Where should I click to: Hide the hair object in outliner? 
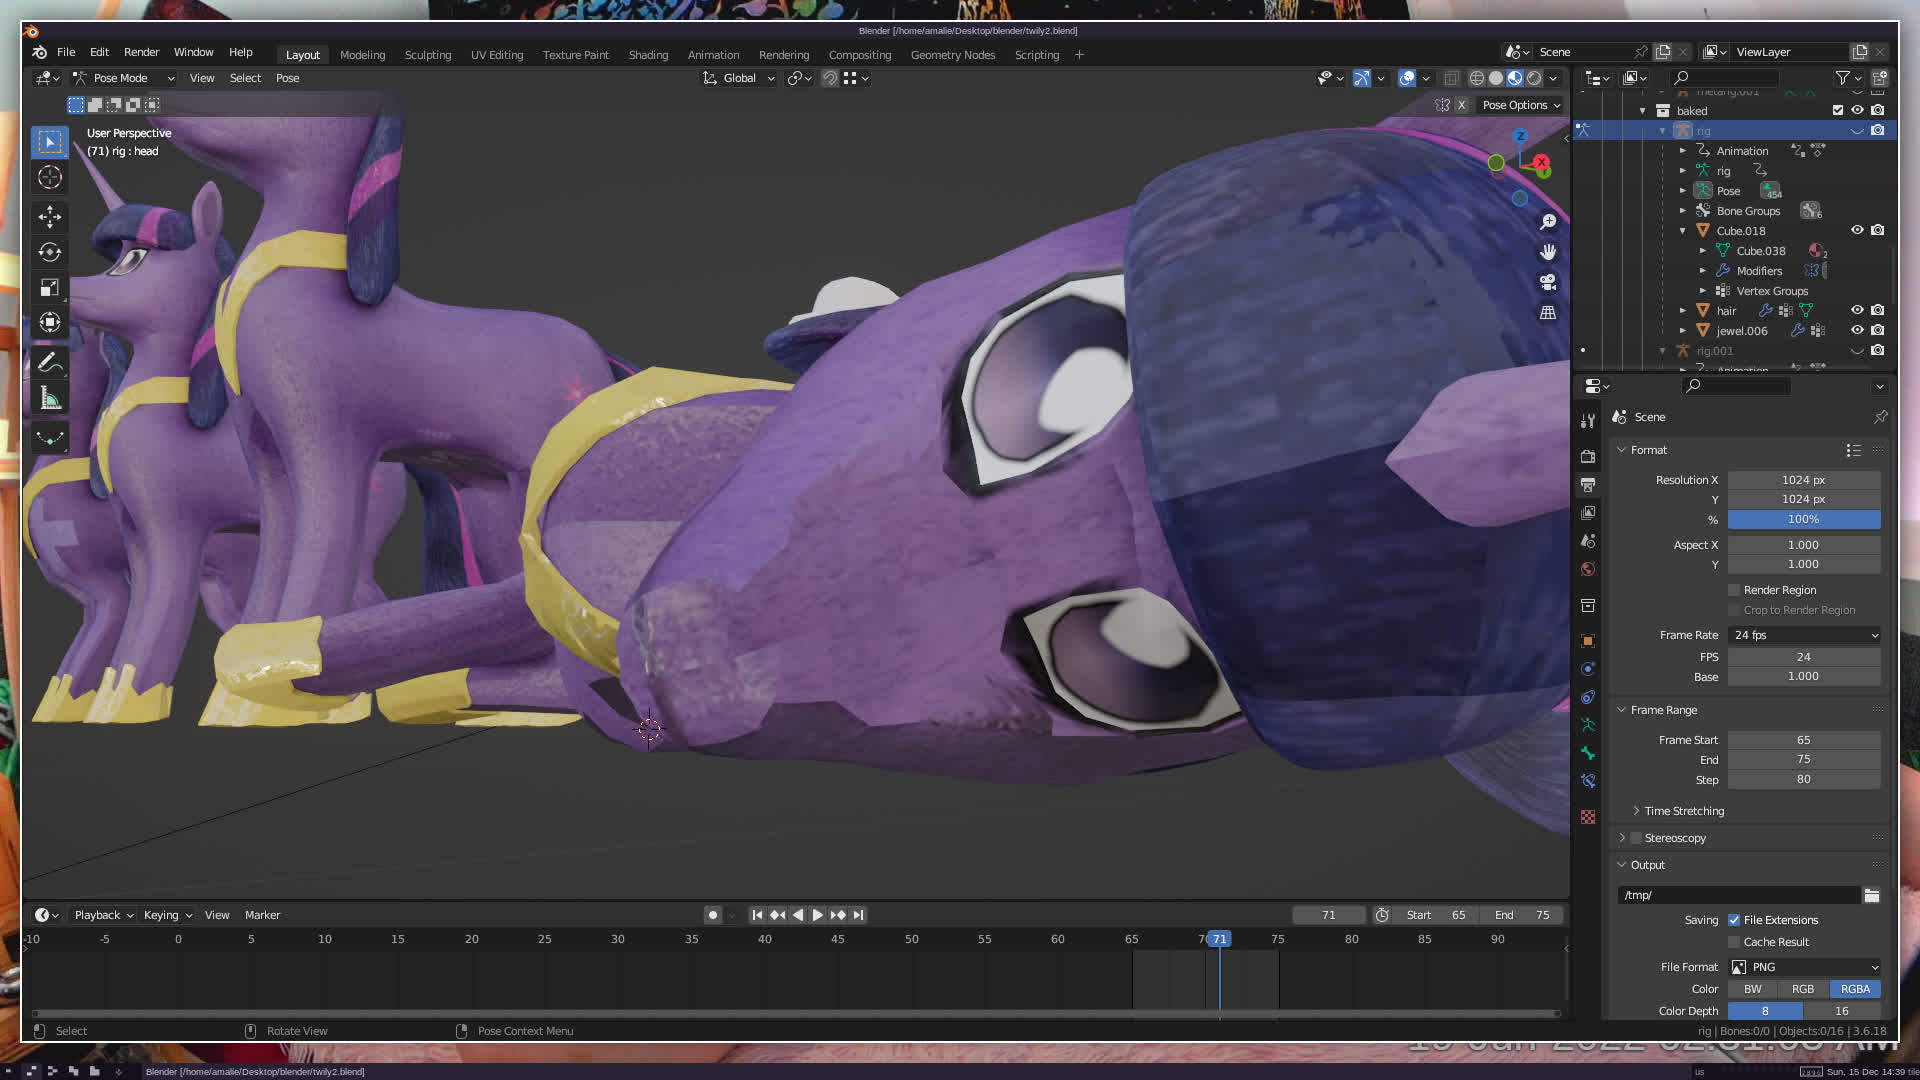(1857, 310)
